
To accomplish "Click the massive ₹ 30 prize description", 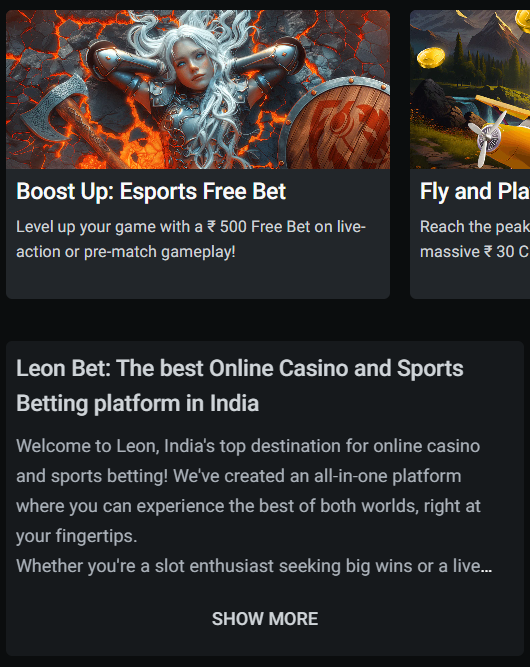I will 475,251.
